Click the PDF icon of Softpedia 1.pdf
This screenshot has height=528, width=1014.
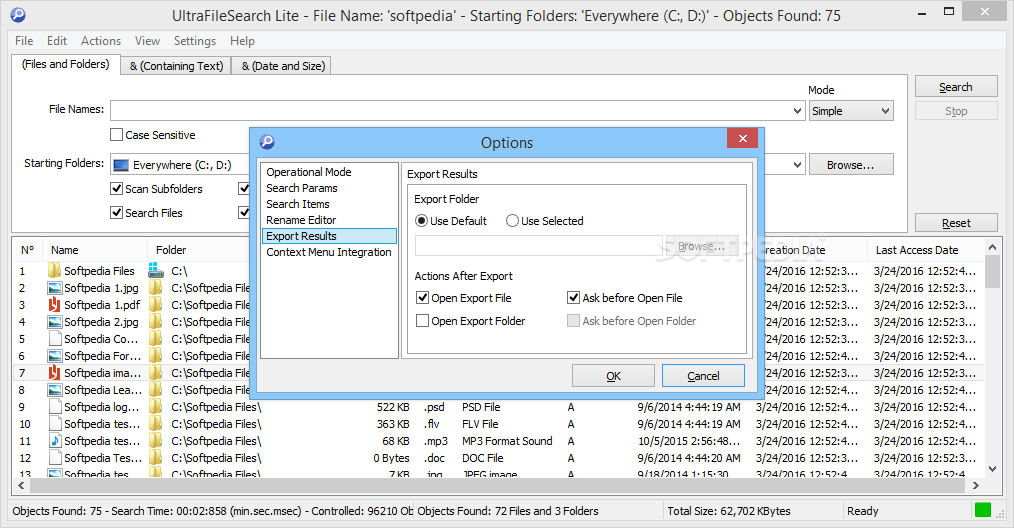click(54, 305)
